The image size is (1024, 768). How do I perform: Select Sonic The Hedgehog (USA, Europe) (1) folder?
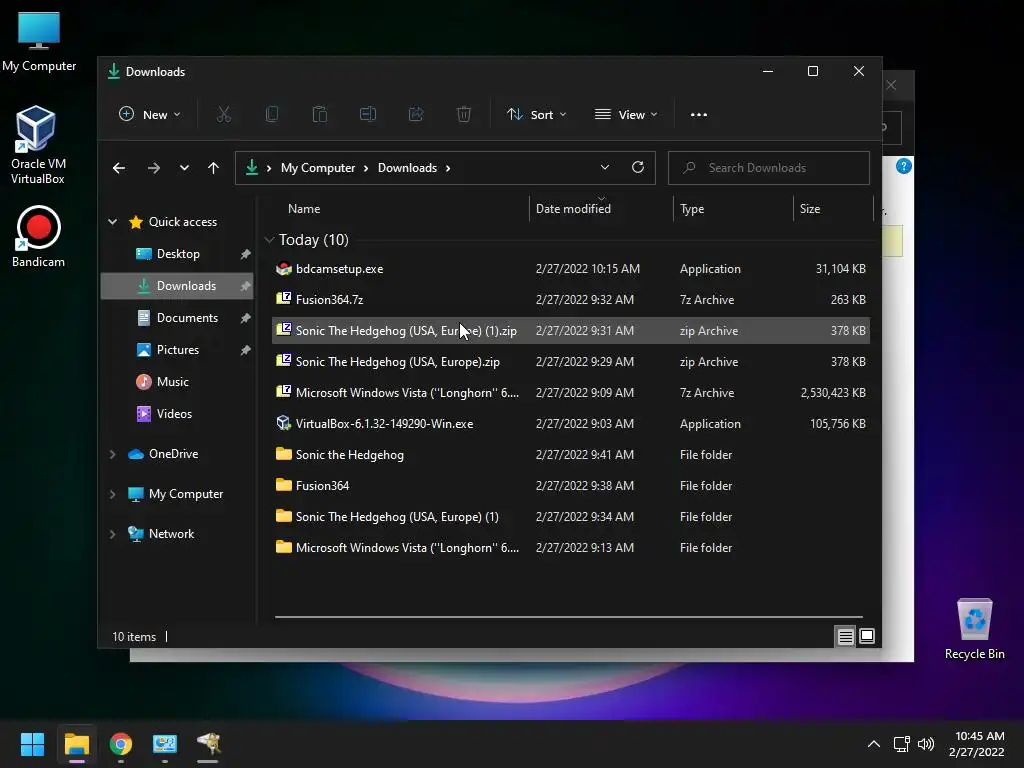(x=571, y=517)
